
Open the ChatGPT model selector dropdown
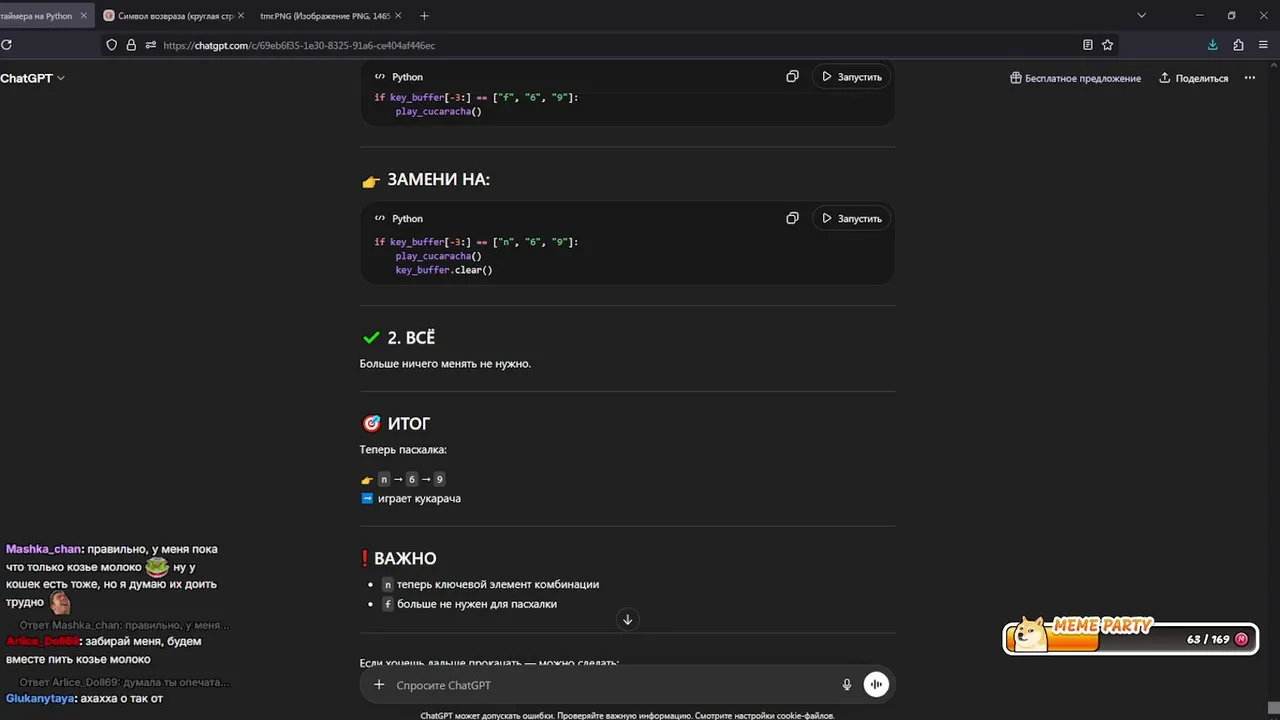33,78
